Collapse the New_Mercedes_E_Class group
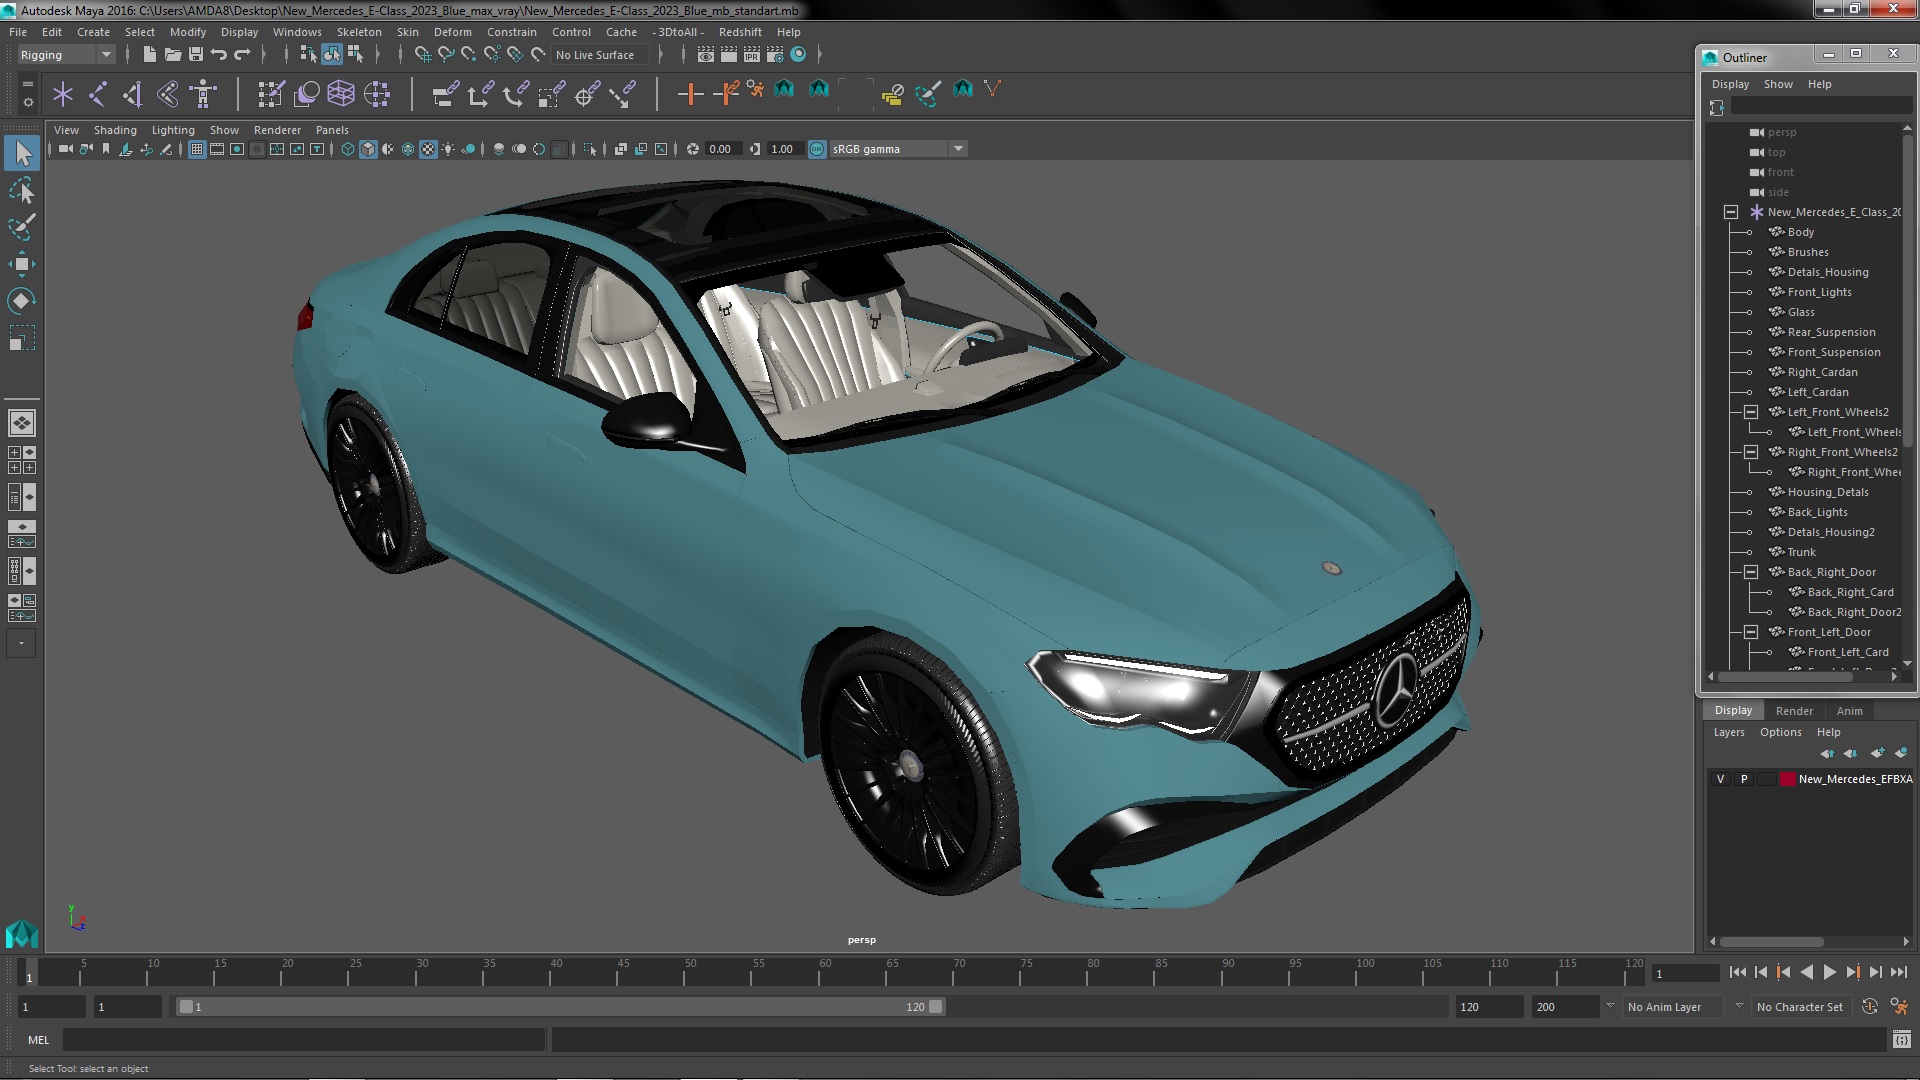This screenshot has height=1080, width=1920. [x=1731, y=212]
